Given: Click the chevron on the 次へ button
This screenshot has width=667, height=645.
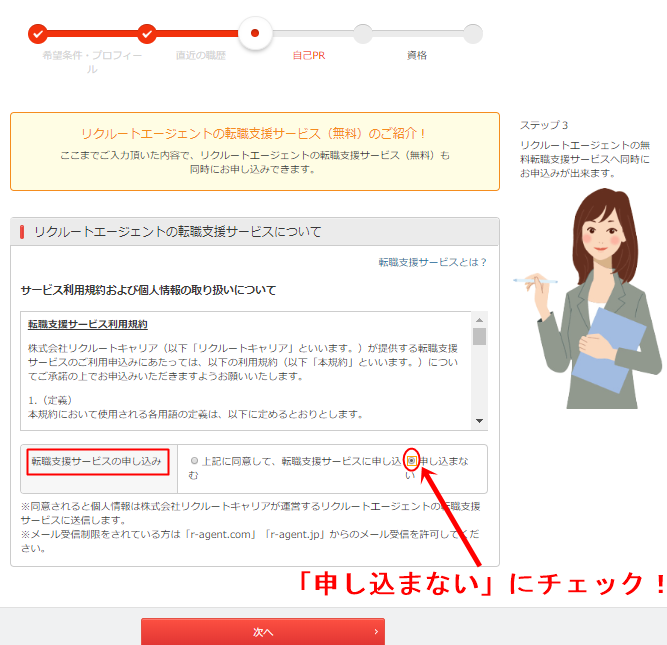Looking at the screenshot, I should pos(376,631).
